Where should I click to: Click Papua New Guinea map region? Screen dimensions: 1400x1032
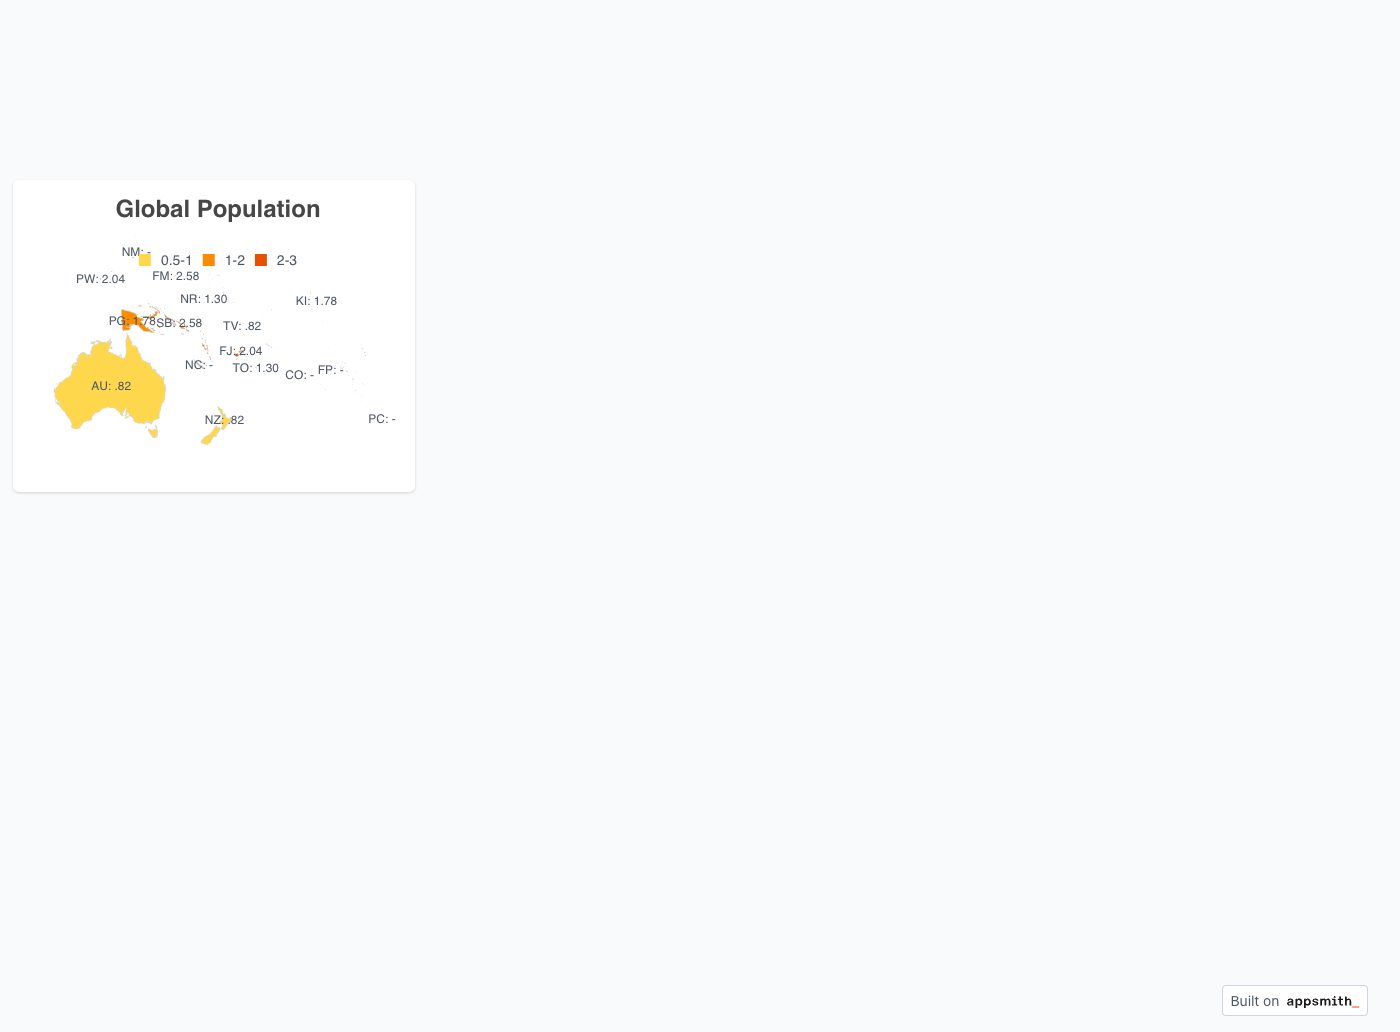130,320
